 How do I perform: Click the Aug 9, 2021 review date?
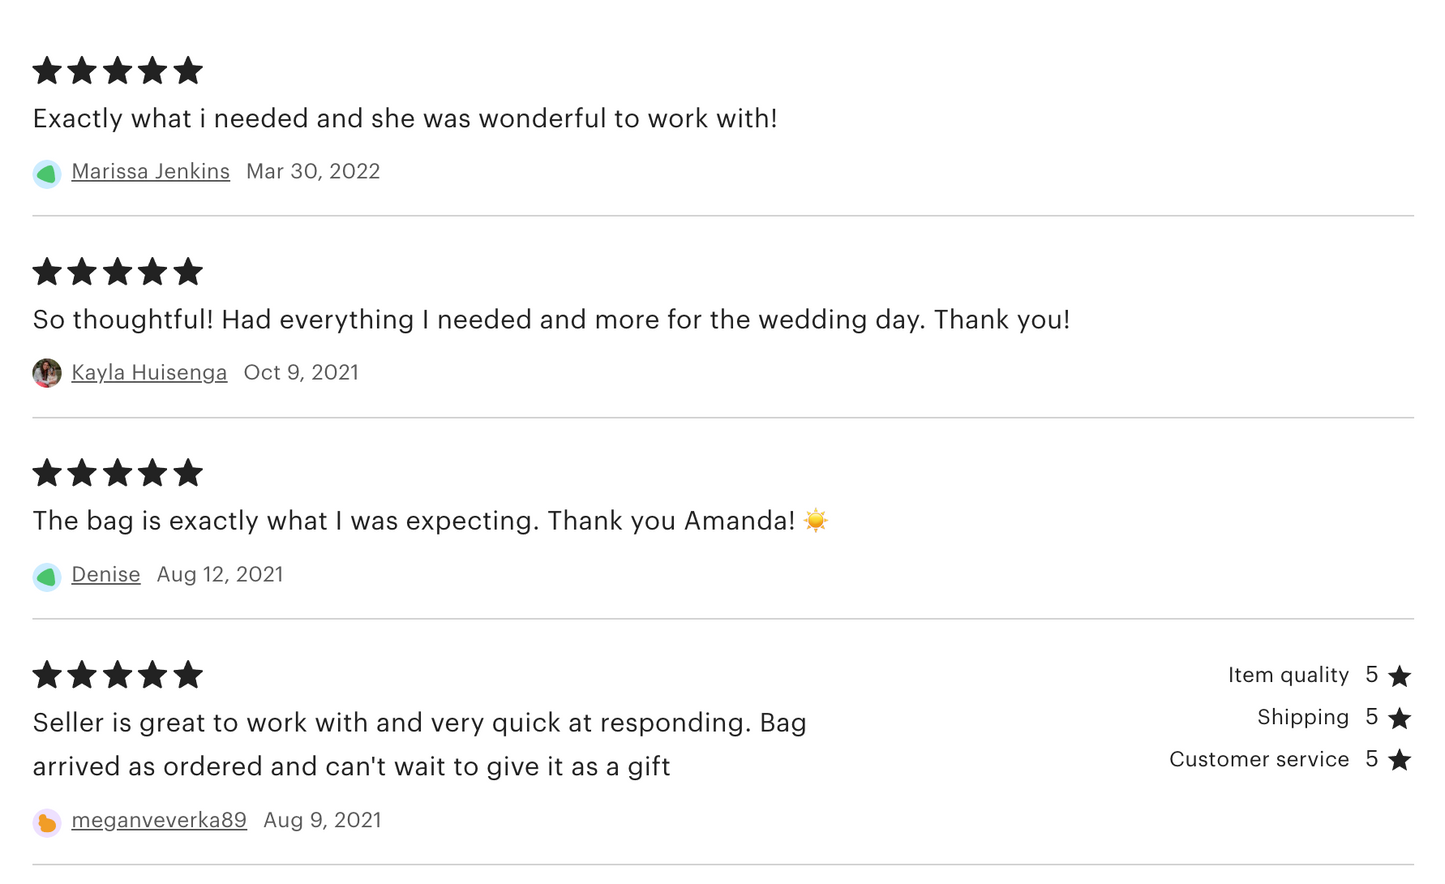[x=322, y=821]
